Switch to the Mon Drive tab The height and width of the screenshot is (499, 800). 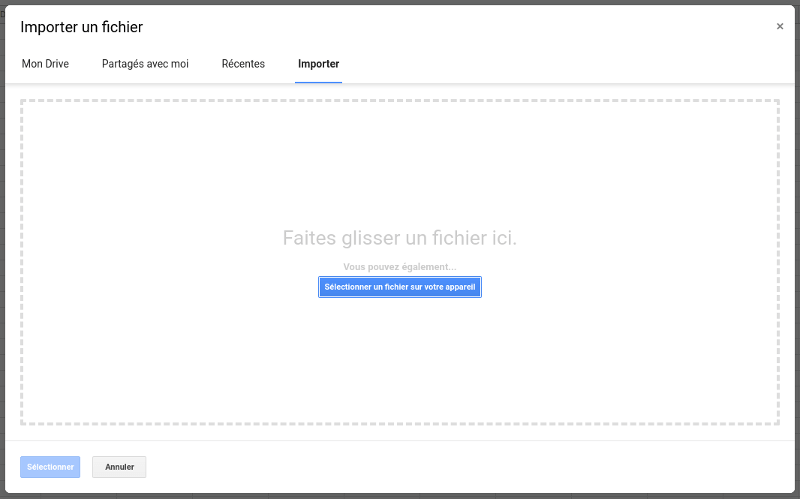[x=45, y=64]
